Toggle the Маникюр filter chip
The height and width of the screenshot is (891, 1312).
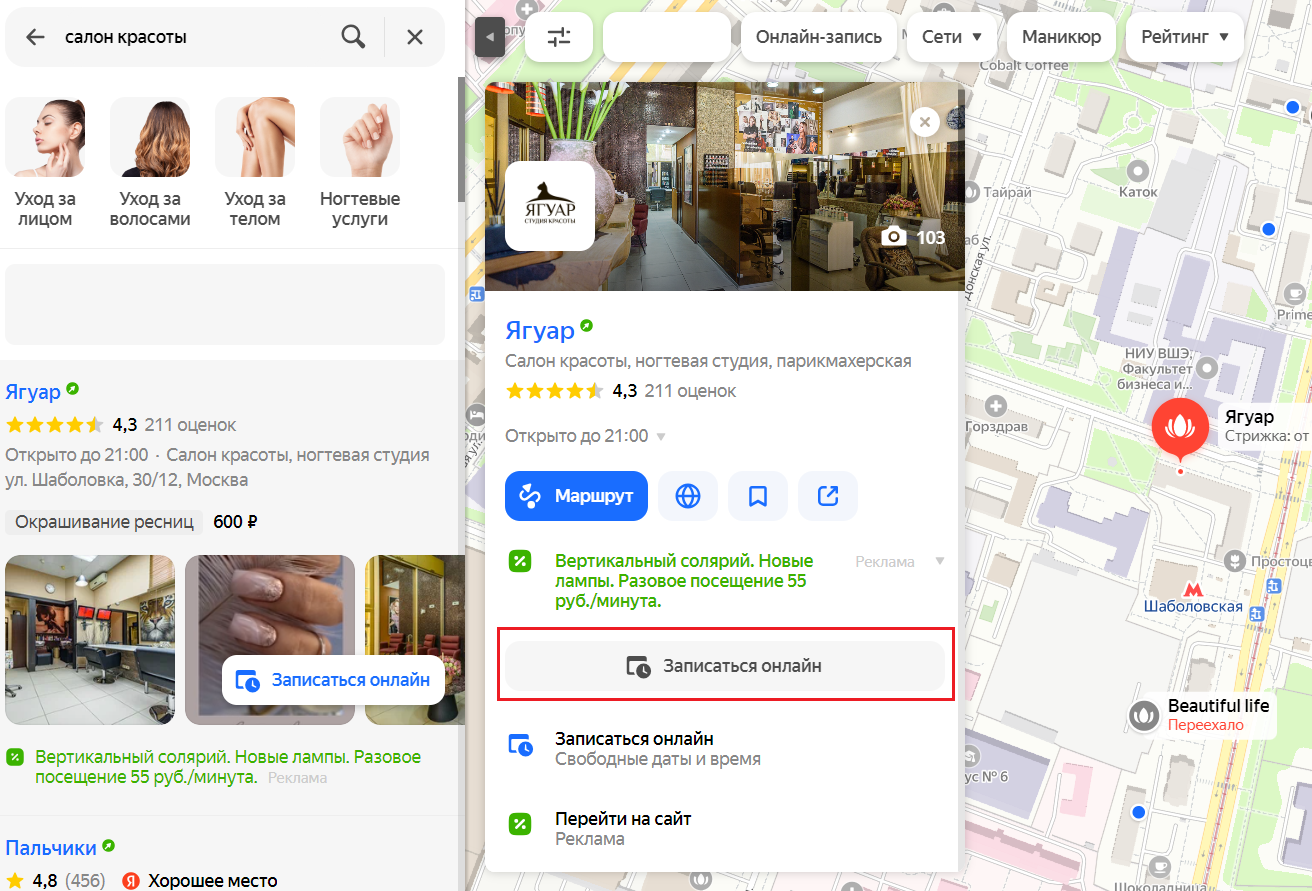tap(1061, 37)
